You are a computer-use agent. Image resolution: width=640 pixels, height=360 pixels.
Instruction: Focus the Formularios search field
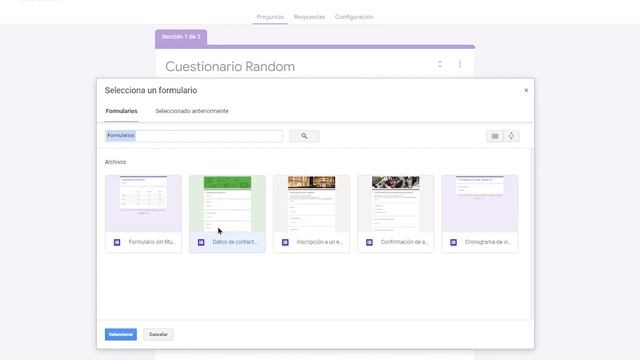[x=194, y=136]
